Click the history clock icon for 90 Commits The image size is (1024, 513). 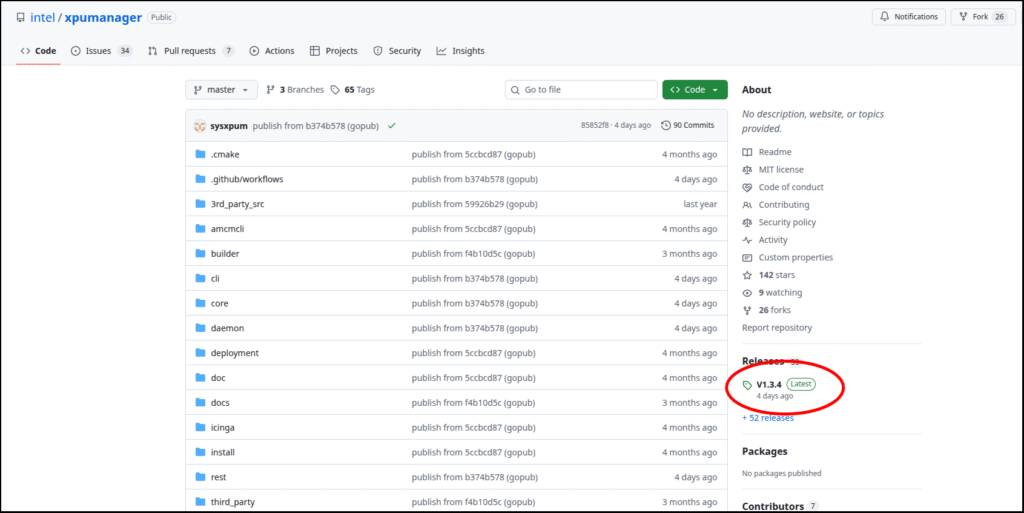[666, 125]
